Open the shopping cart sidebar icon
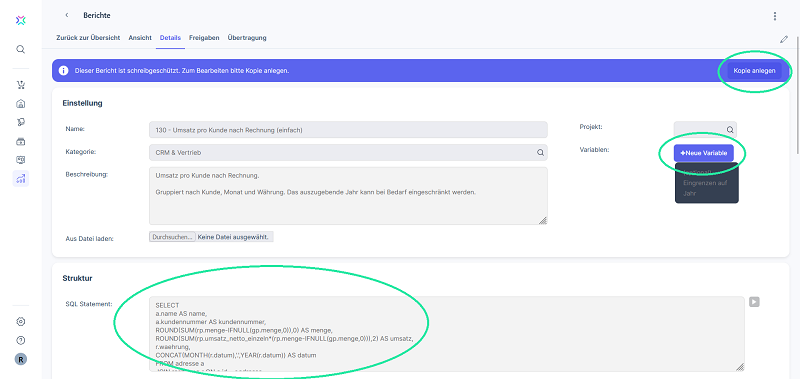 [x=20, y=85]
